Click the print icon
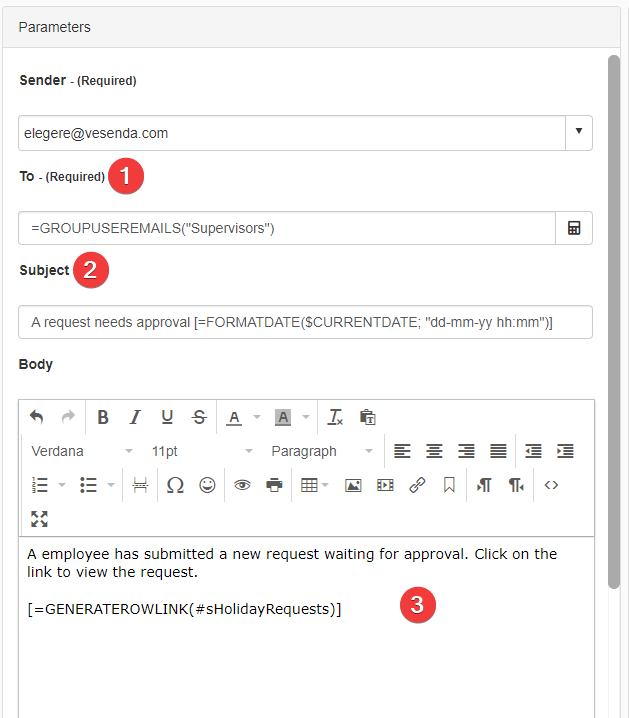The image size is (629, 718). coord(274,485)
